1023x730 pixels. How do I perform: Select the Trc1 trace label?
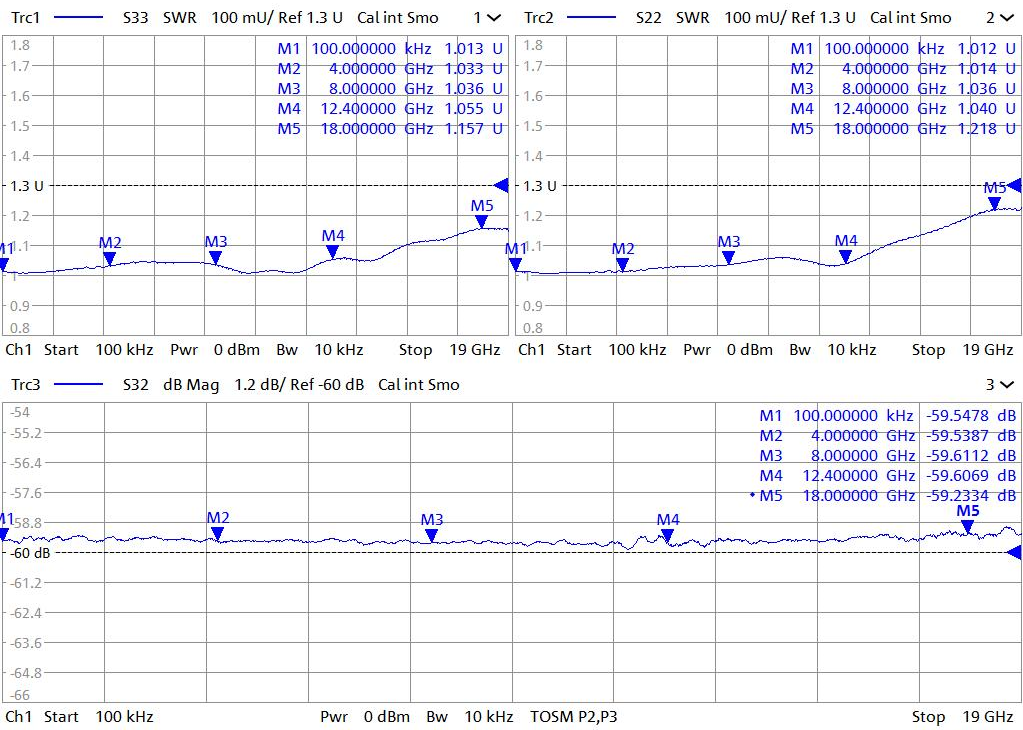[26, 18]
